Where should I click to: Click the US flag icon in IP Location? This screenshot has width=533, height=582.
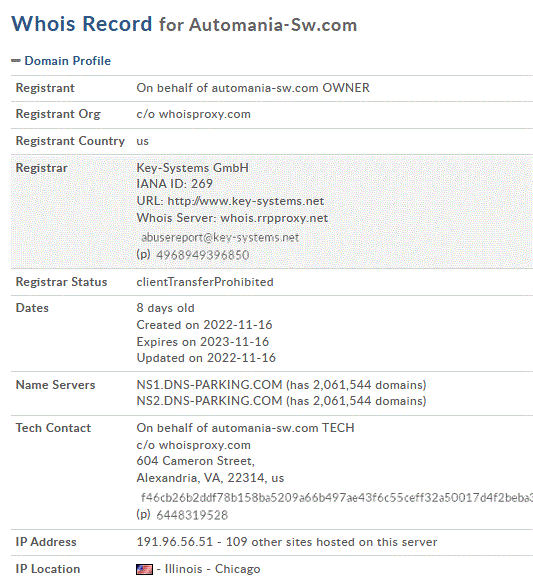tap(144, 569)
